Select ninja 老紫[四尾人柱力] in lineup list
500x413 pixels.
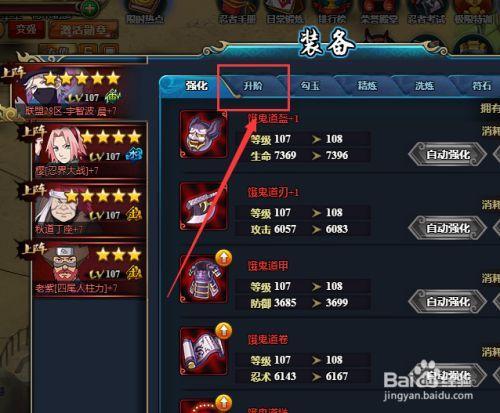[89, 268]
